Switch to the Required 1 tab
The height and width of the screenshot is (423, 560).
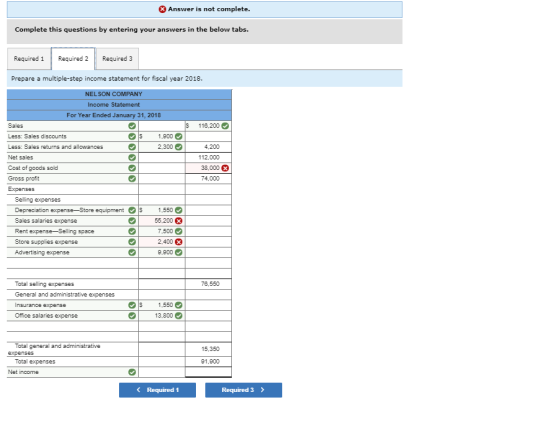(x=29, y=59)
